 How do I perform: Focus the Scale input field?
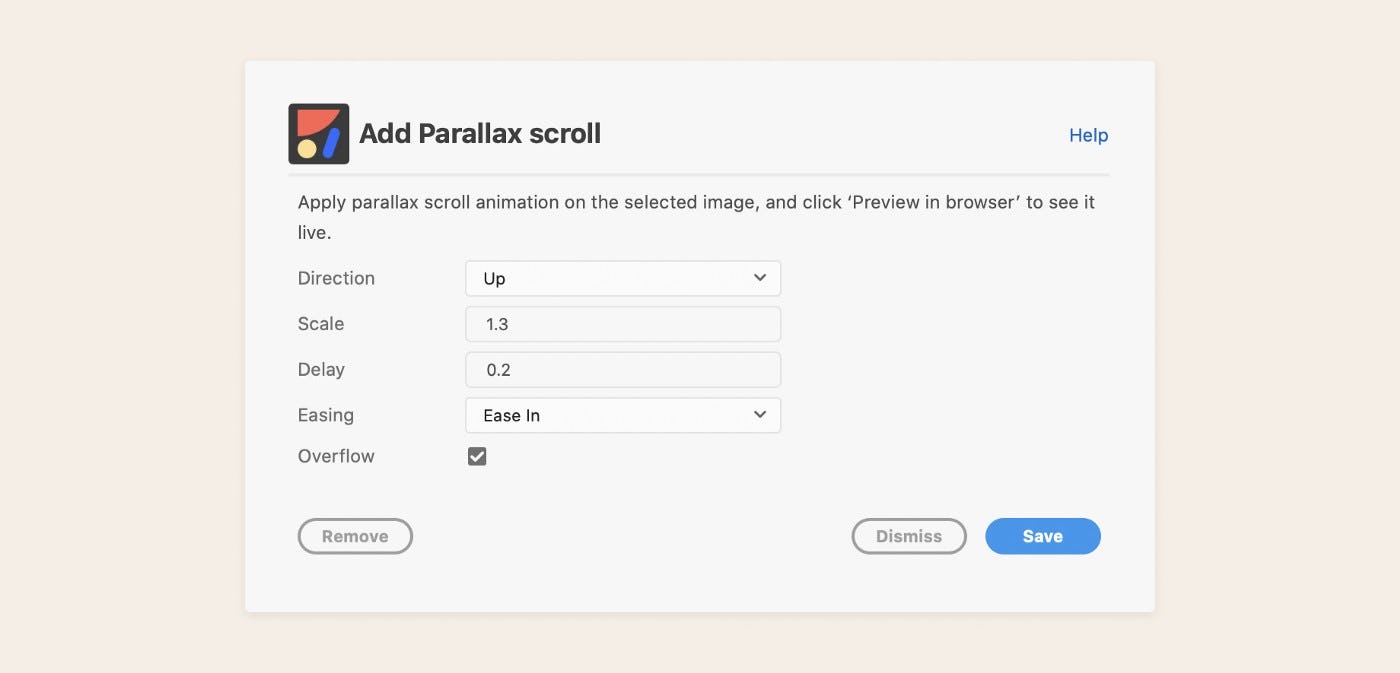click(x=622, y=324)
